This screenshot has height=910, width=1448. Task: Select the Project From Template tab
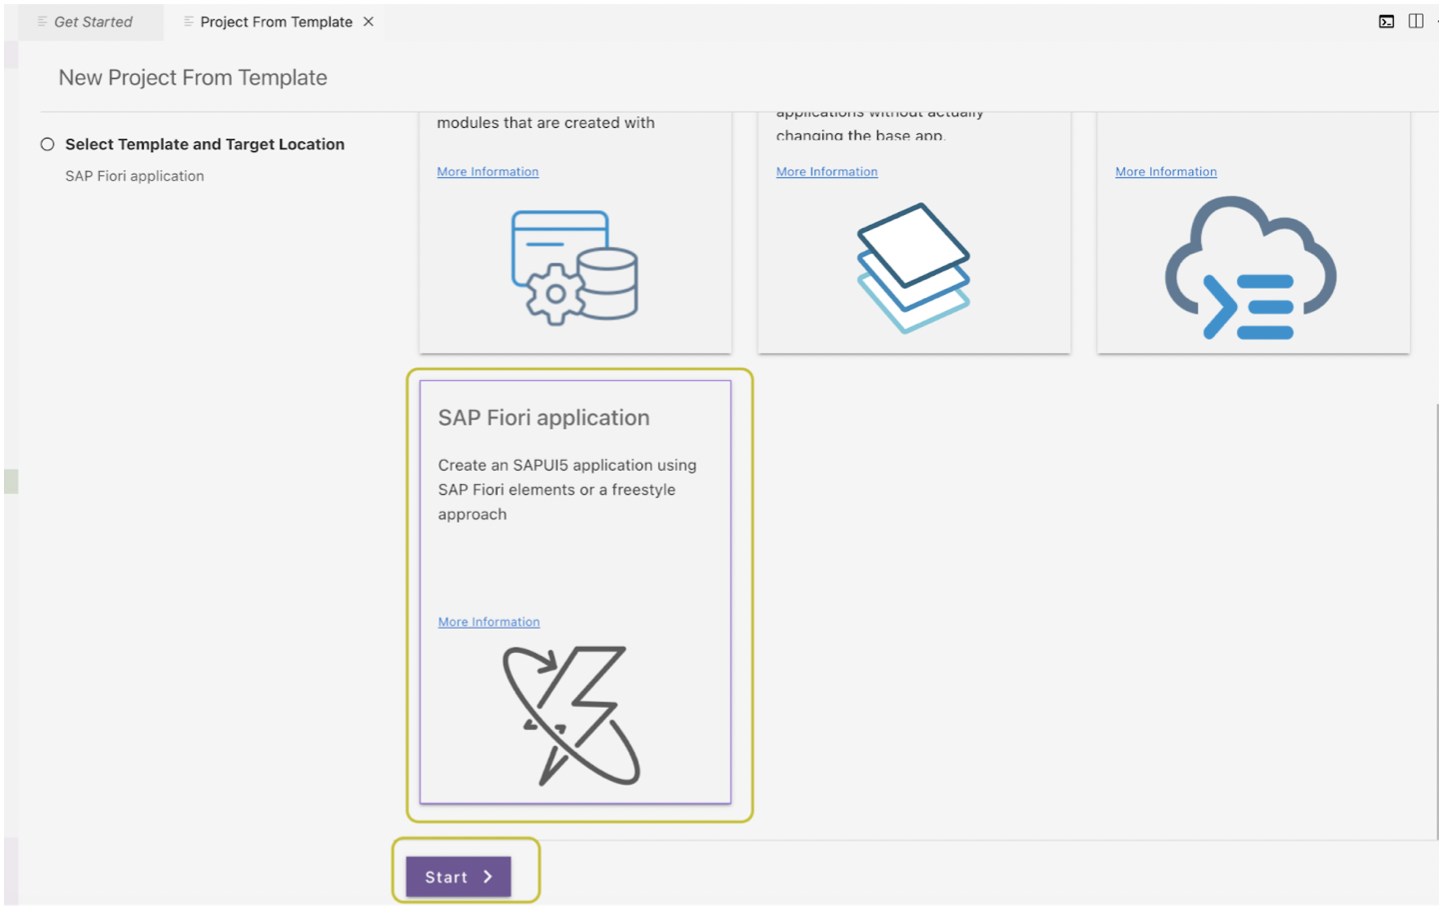[276, 22]
